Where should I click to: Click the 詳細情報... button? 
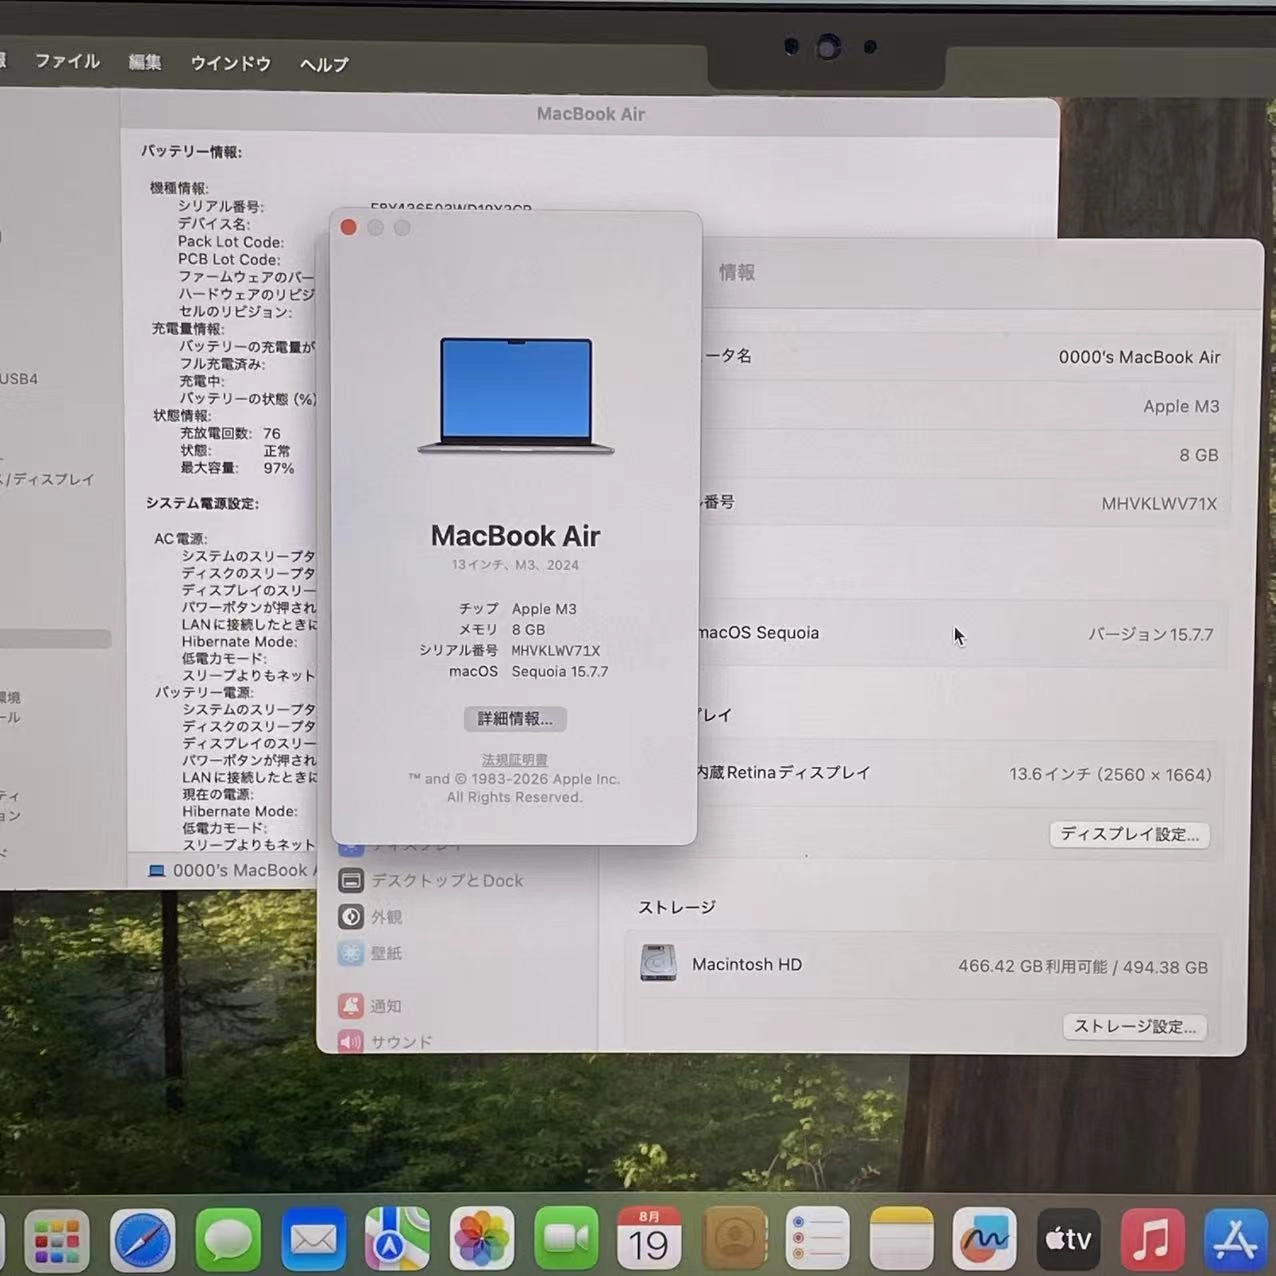click(x=515, y=719)
